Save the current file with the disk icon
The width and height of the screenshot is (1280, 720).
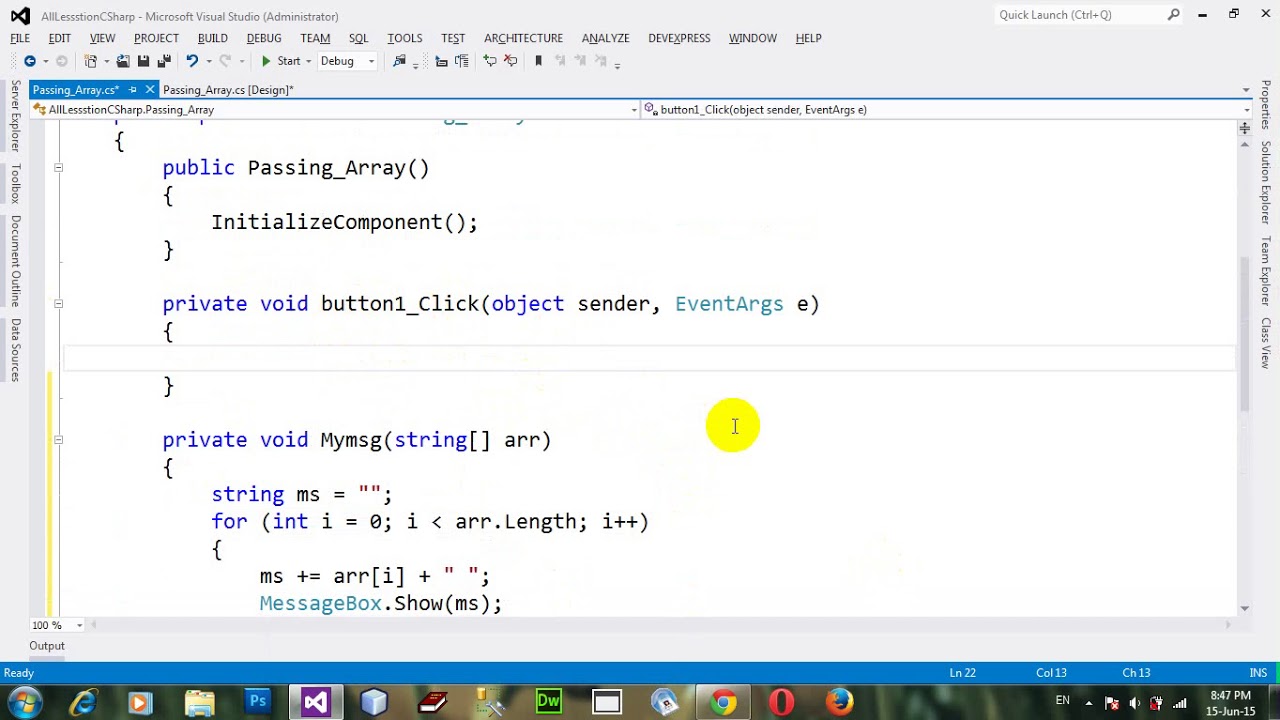[143, 61]
